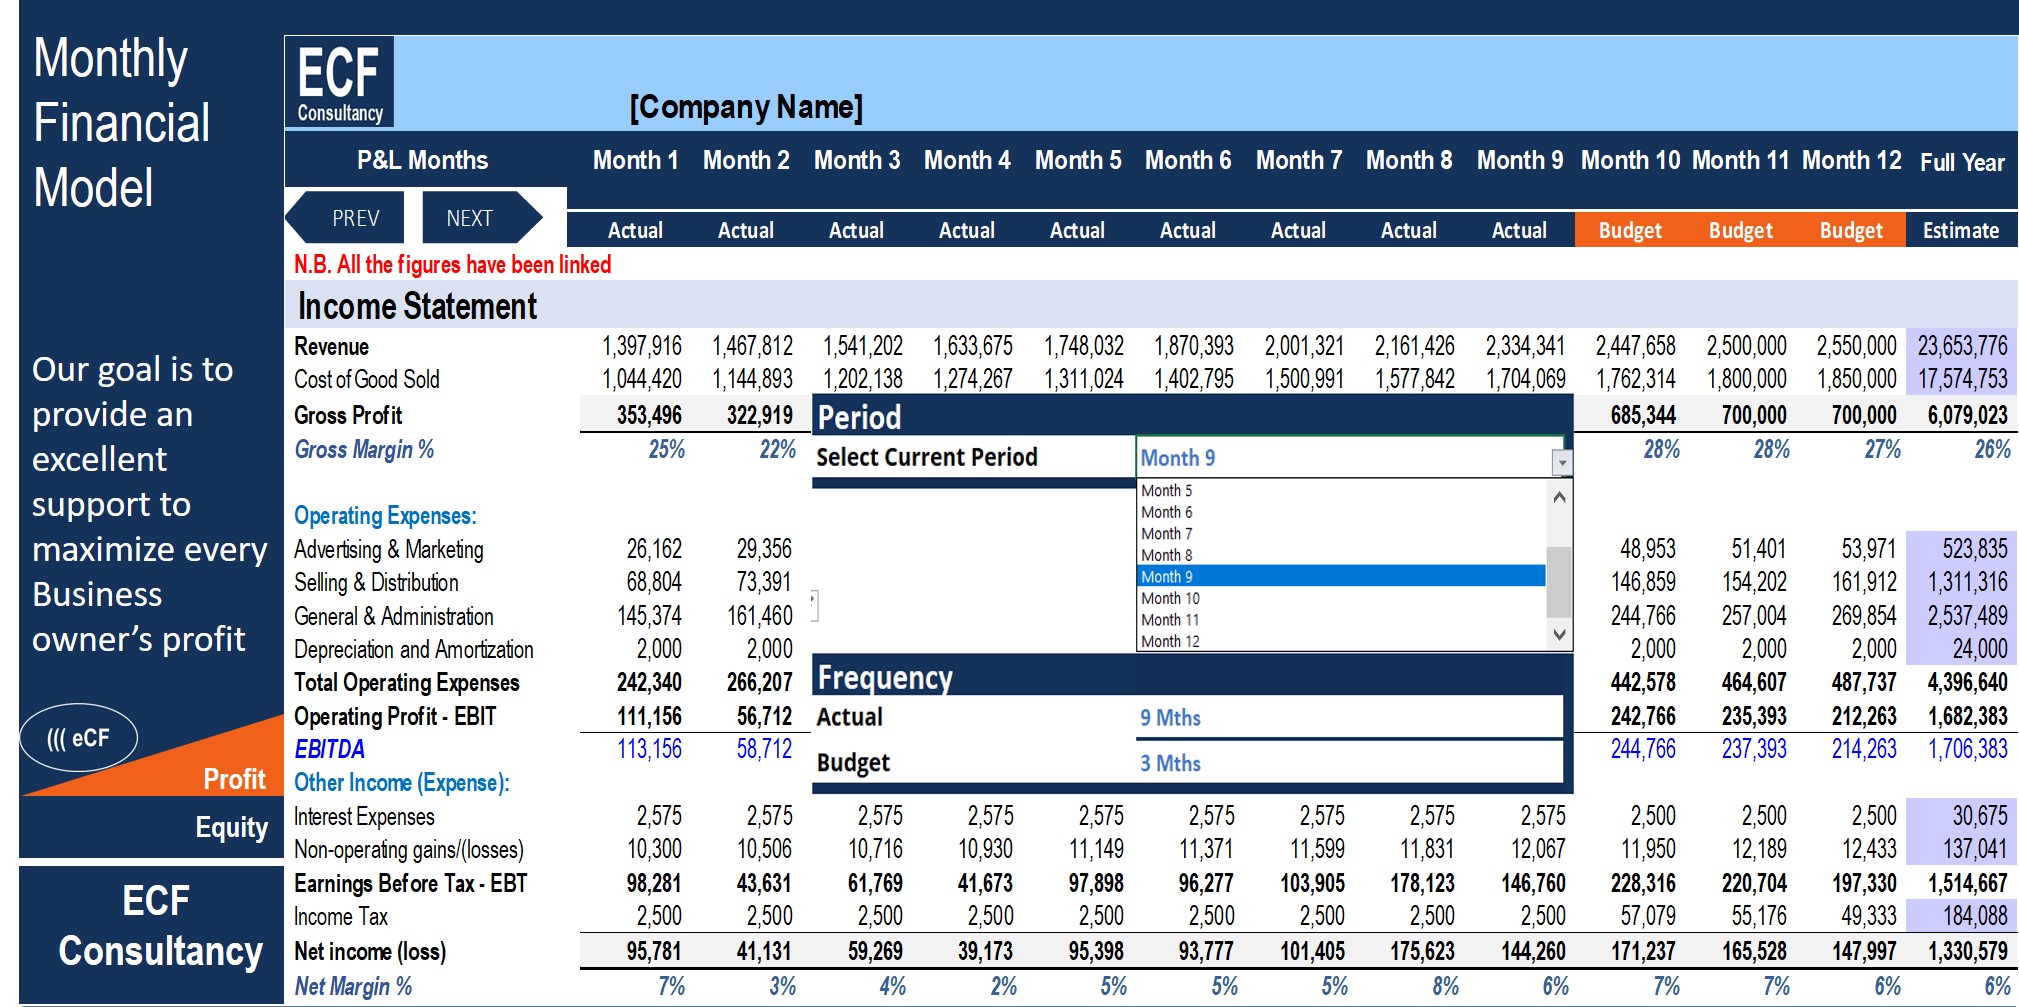Click the Other Income (Expense): heading
Image resolution: width=2019 pixels, height=1007 pixels.
[401, 782]
